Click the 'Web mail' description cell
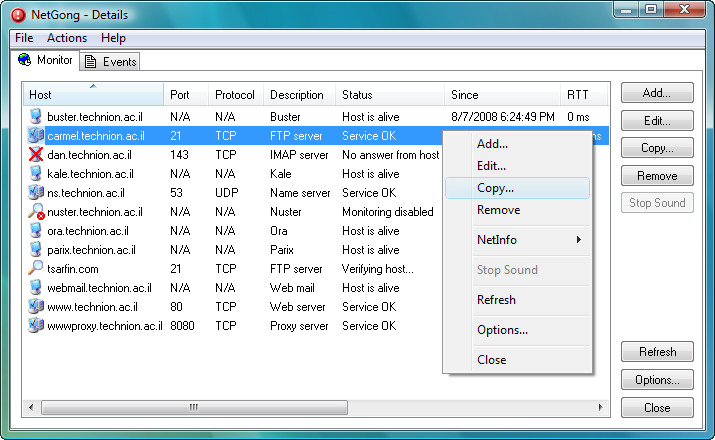The height and width of the screenshot is (440, 715). click(x=292, y=288)
